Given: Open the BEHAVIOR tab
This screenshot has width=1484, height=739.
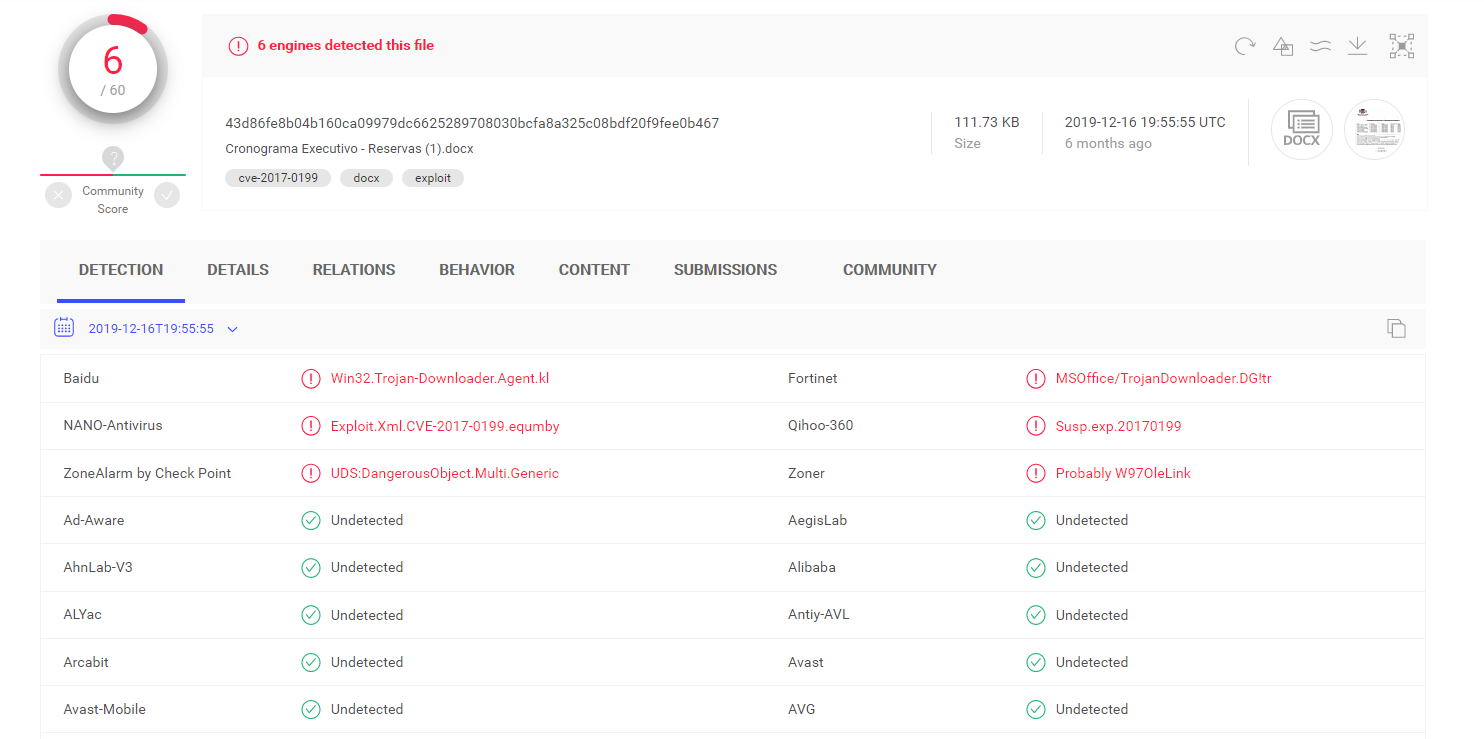Looking at the screenshot, I should coord(477,270).
